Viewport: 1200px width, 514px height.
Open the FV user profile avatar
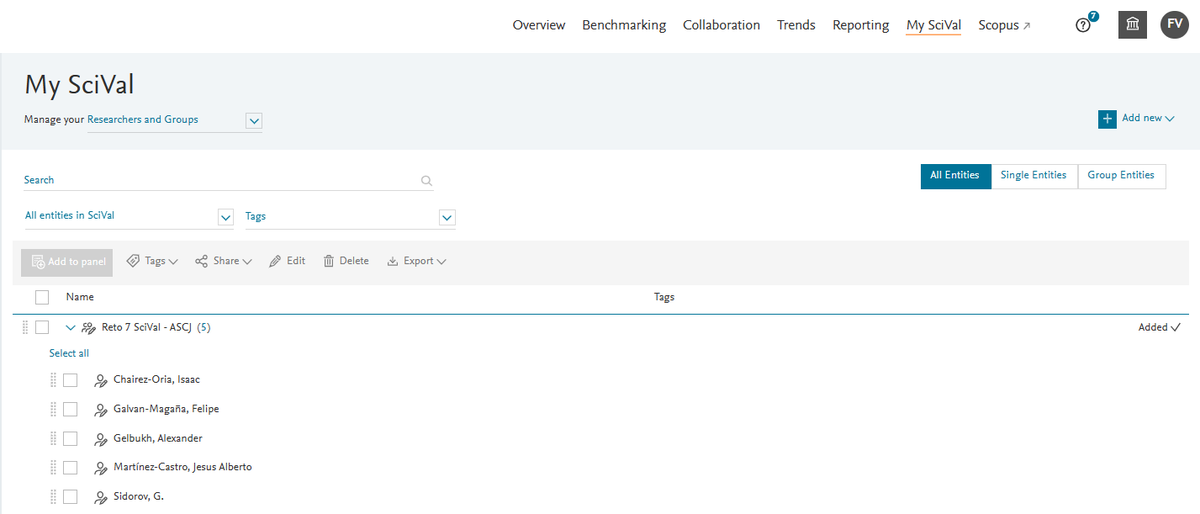[x=1174, y=25]
